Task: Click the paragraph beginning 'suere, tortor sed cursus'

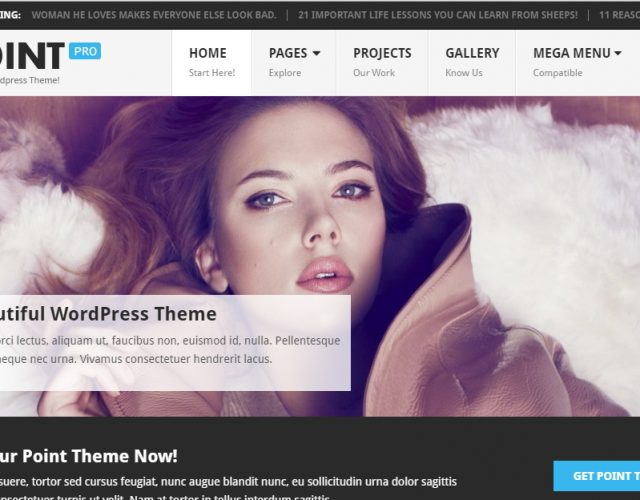Action: (x=228, y=489)
